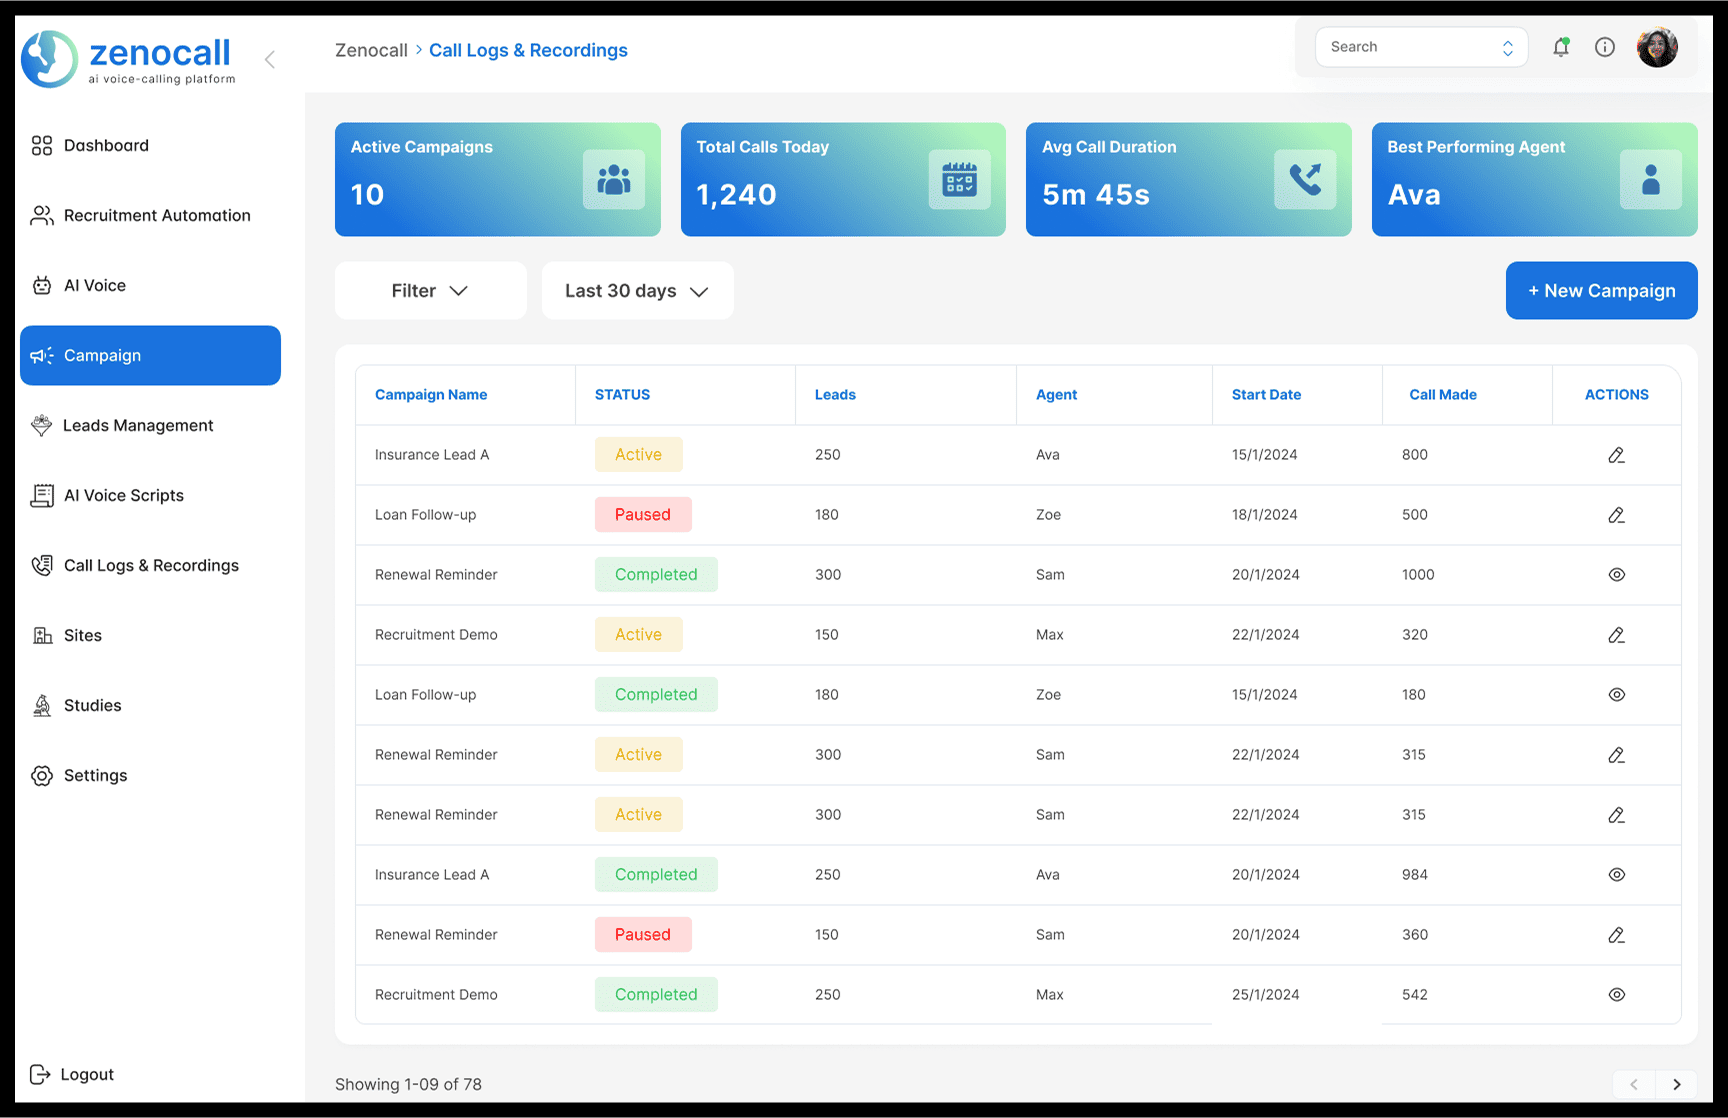The height and width of the screenshot is (1118, 1728).
Task: Open the info icon in the header
Action: 1605,47
